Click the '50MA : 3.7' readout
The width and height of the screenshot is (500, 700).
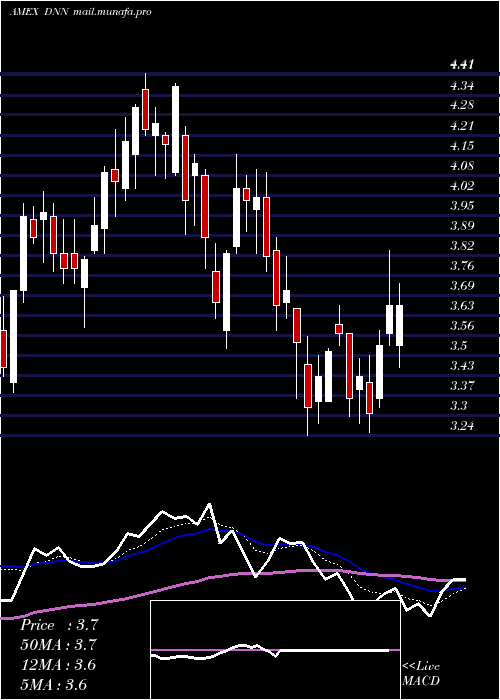(58, 645)
